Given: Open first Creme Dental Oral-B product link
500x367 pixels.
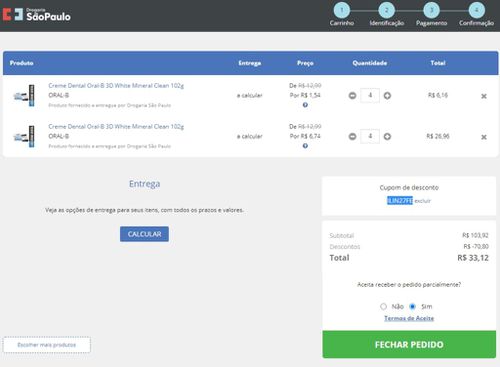Looking at the screenshot, I should (x=116, y=86).
